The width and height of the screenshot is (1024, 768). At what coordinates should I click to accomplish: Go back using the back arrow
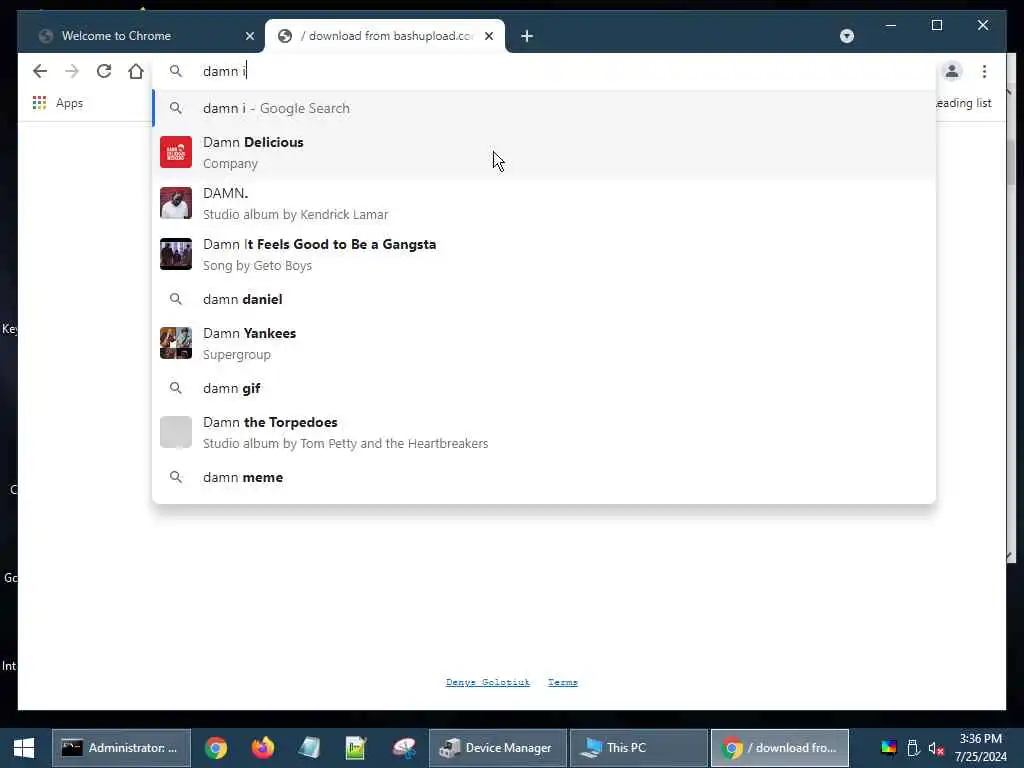(40, 71)
